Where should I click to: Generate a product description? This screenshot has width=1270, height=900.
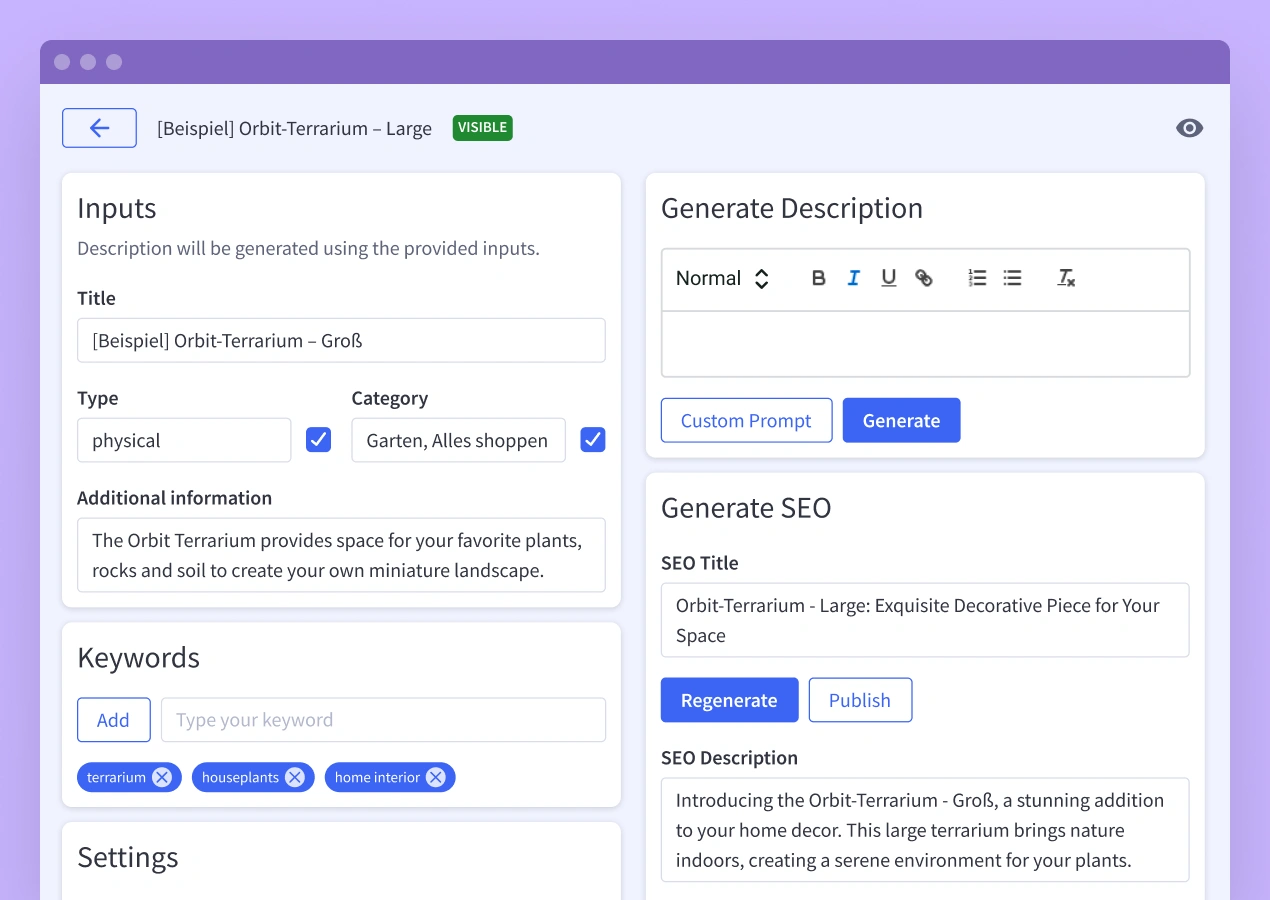tap(901, 420)
